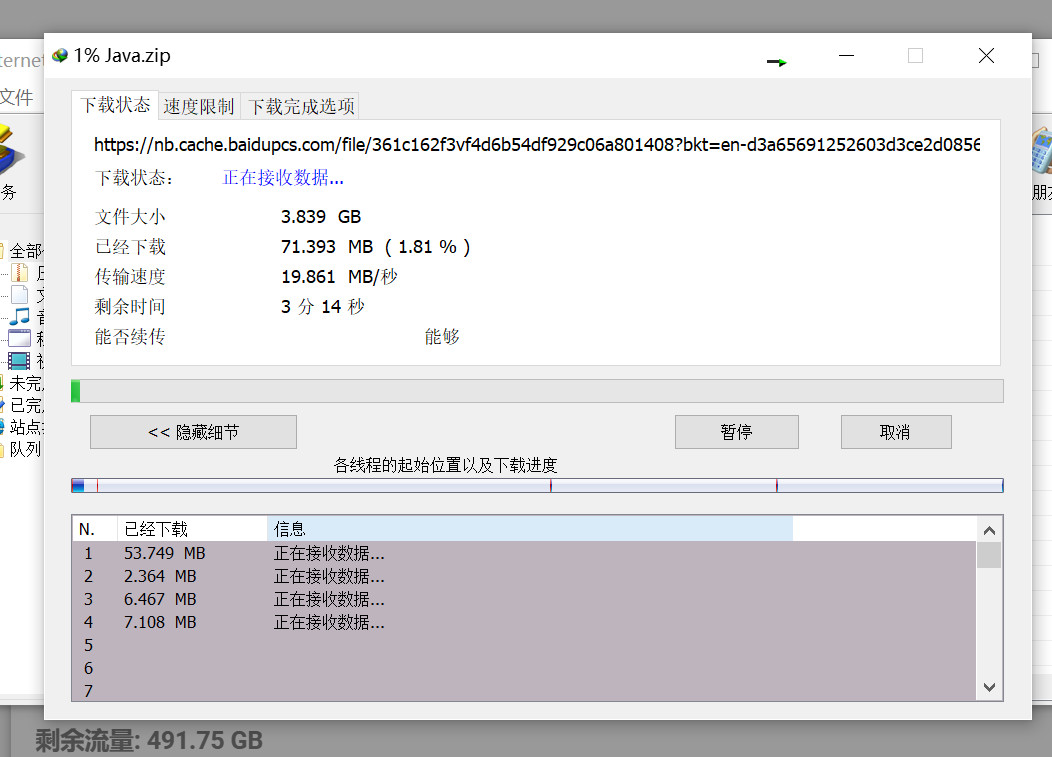Click the programs window category icon

pos(20,338)
